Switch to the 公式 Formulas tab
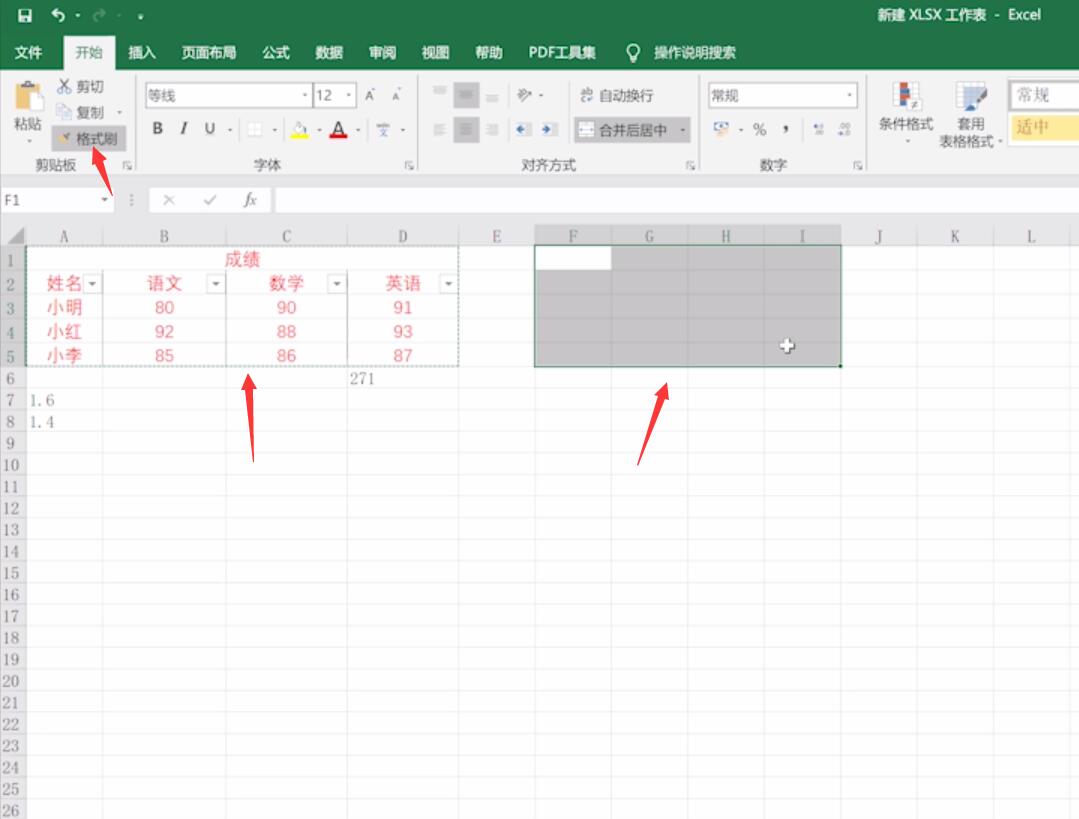The height and width of the screenshot is (819, 1079). (276, 52)
